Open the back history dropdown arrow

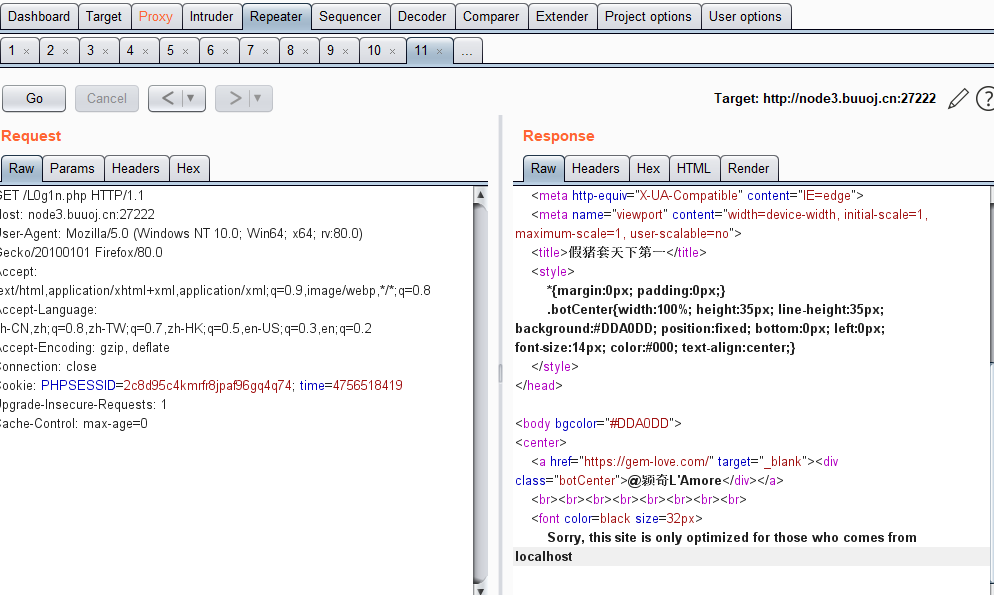(191, 98)
